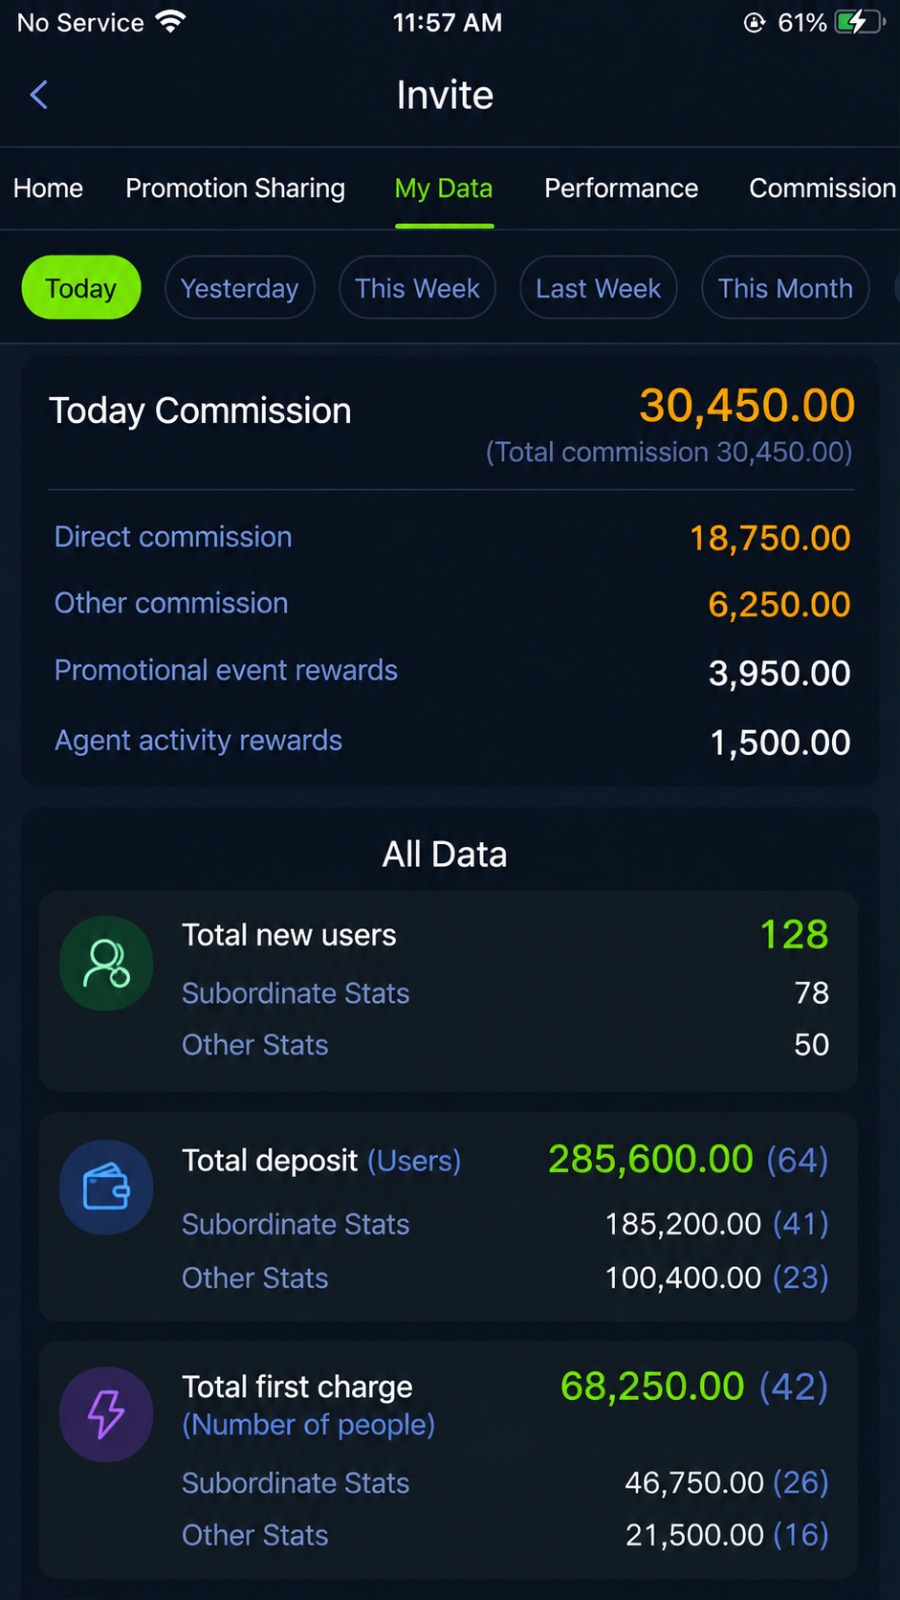Tap the first charge lightning icon

coord(106,1414)
